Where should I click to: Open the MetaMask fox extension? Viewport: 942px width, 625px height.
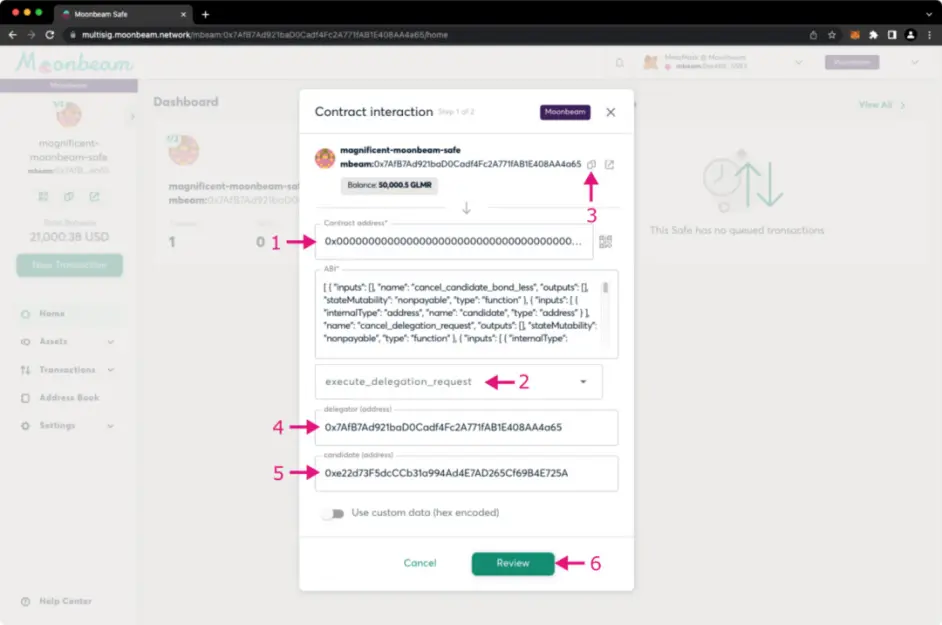[x=854, y=35]
